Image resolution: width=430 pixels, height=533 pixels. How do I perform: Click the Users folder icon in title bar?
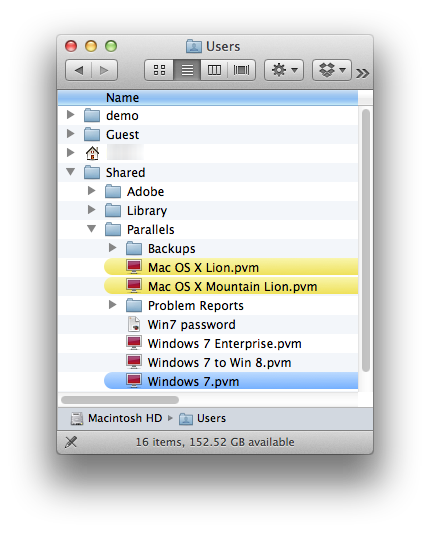[193, 47]
